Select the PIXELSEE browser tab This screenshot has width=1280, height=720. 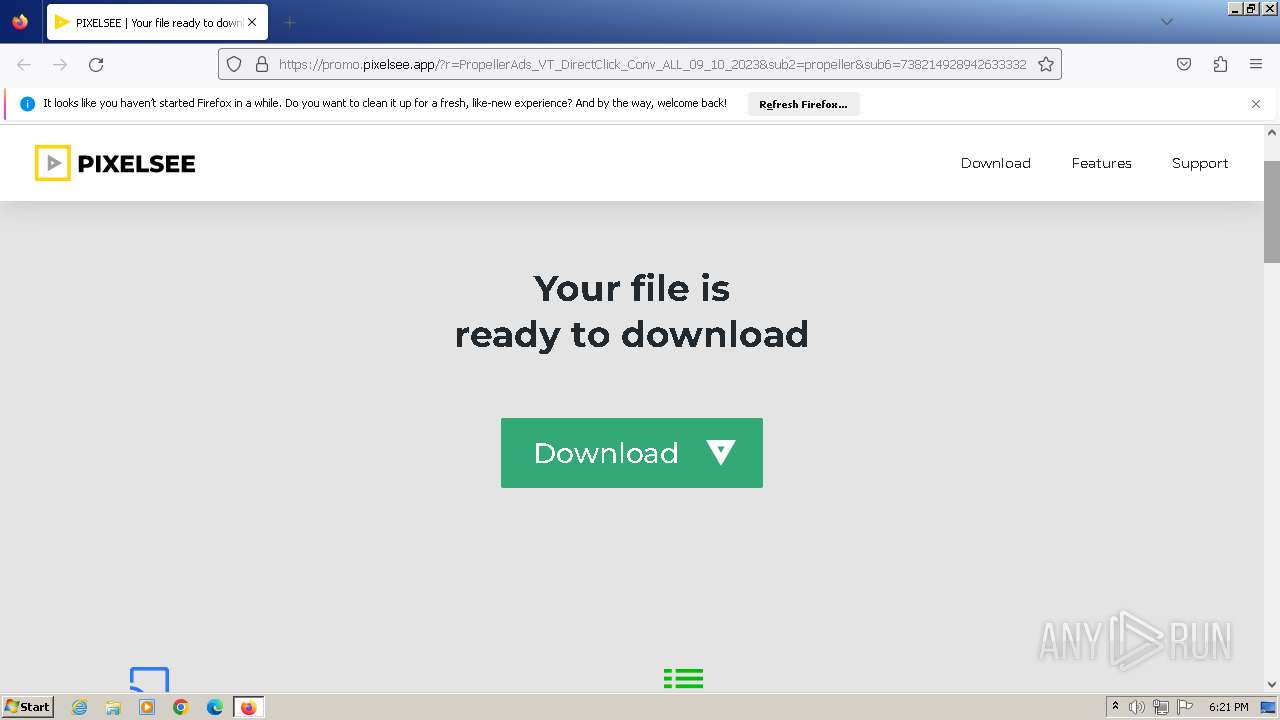click(x=157, y=22)
